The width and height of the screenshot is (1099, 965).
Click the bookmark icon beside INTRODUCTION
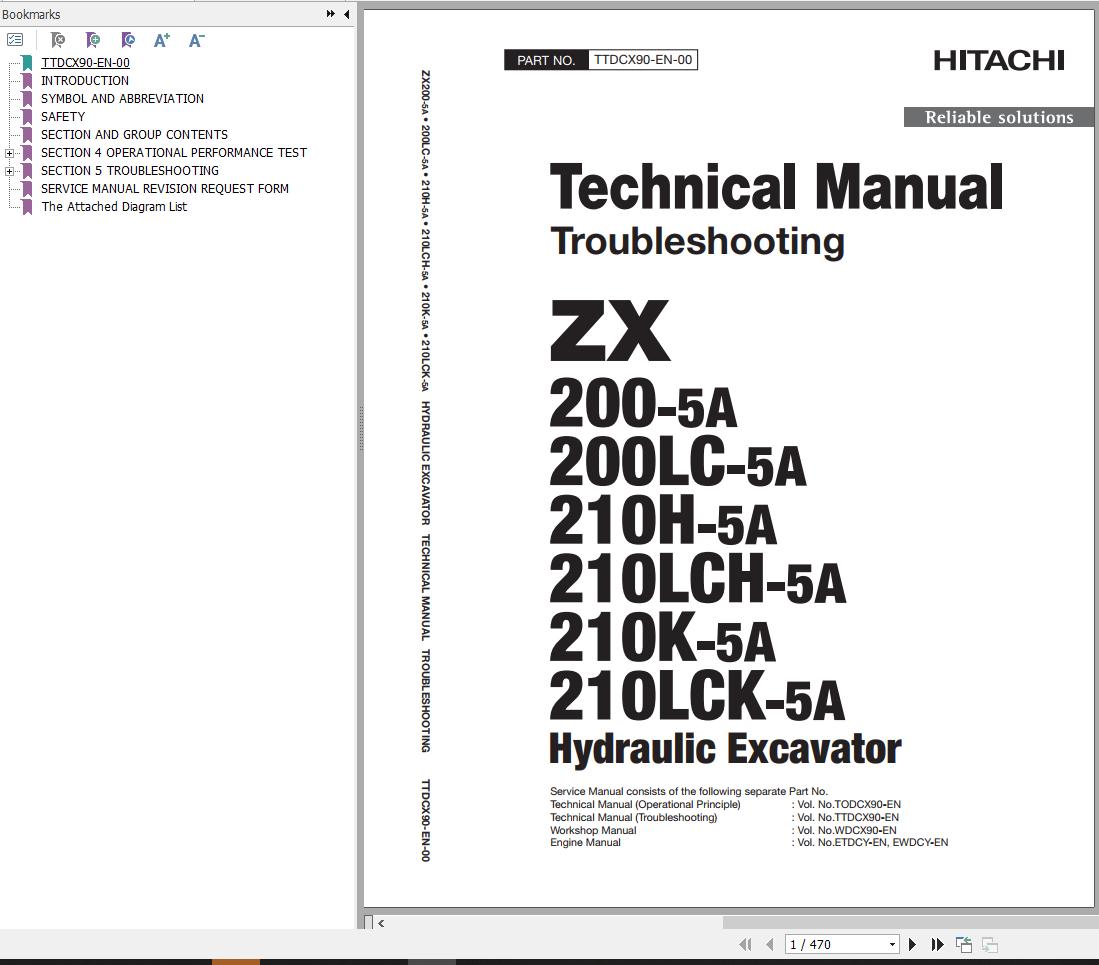(x=27, y=81)
